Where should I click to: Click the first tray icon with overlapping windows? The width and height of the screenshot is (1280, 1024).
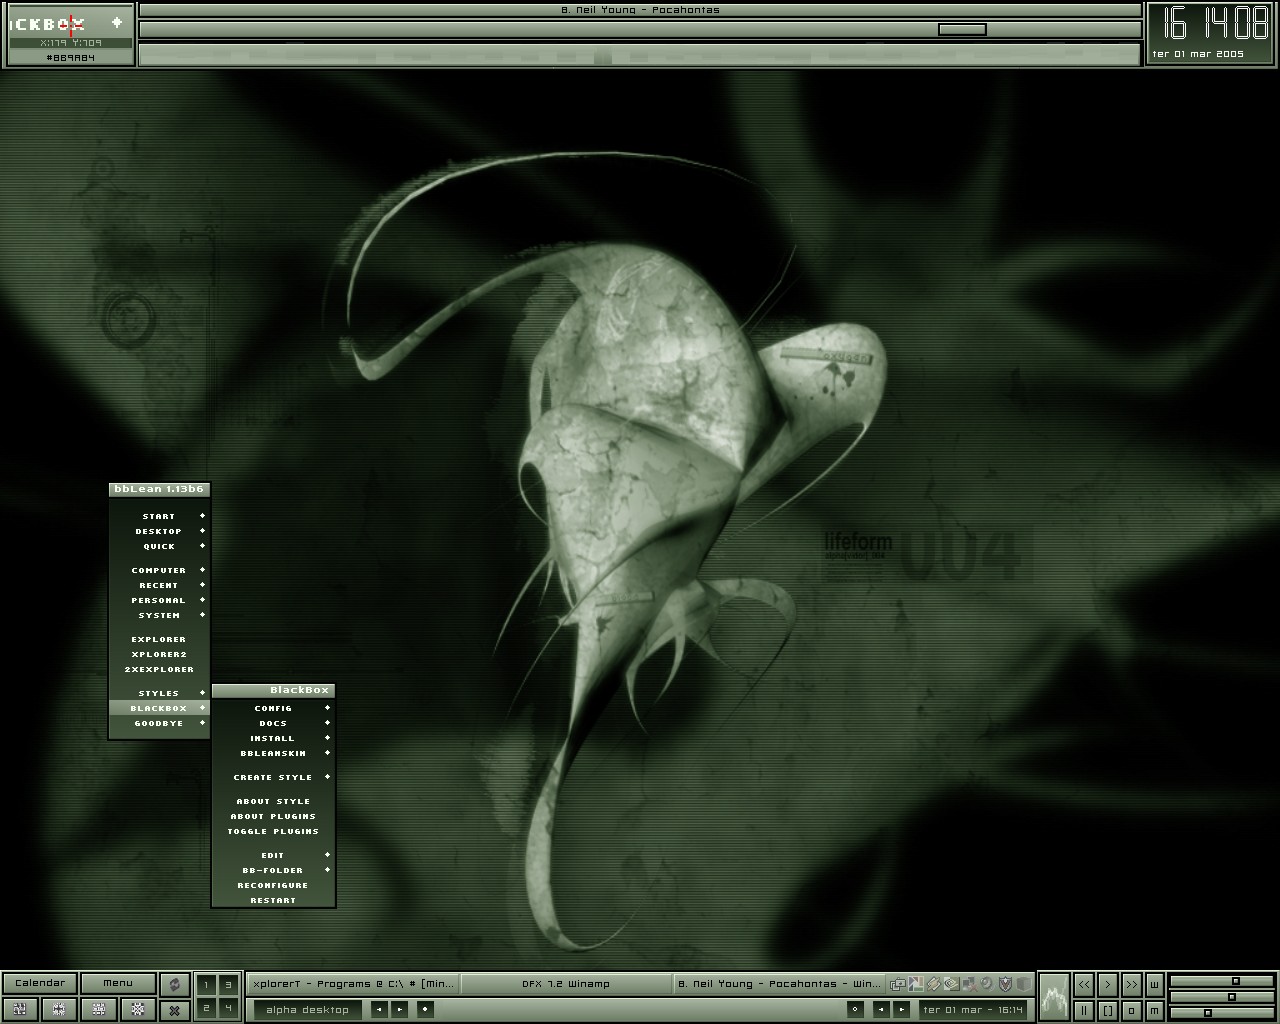coord(898,984)
